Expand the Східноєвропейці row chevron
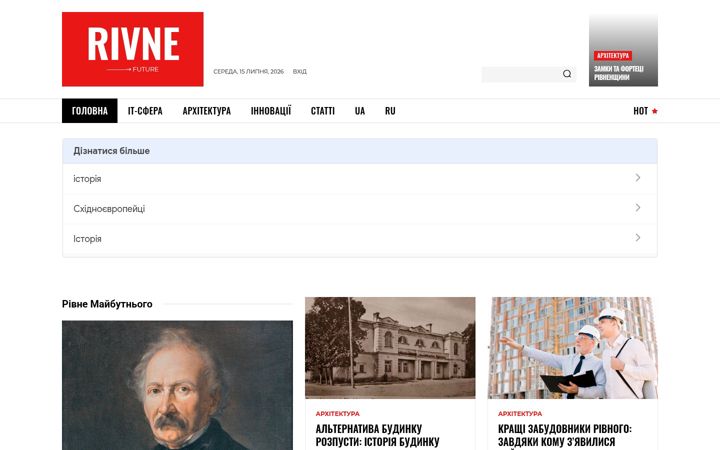The width and height of the screenshot is (720, 450). (638, 208)
